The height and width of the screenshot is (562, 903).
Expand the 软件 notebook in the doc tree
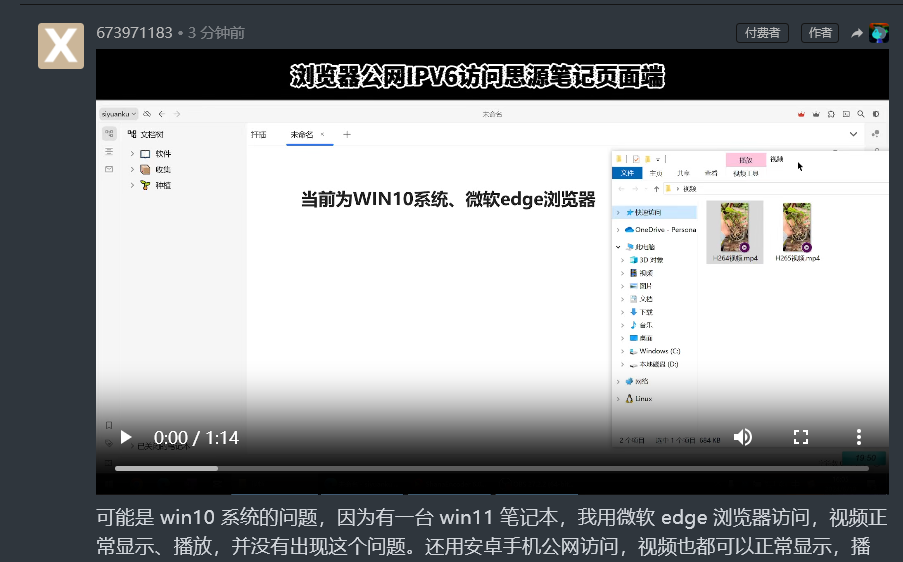(x=132, y=154)
